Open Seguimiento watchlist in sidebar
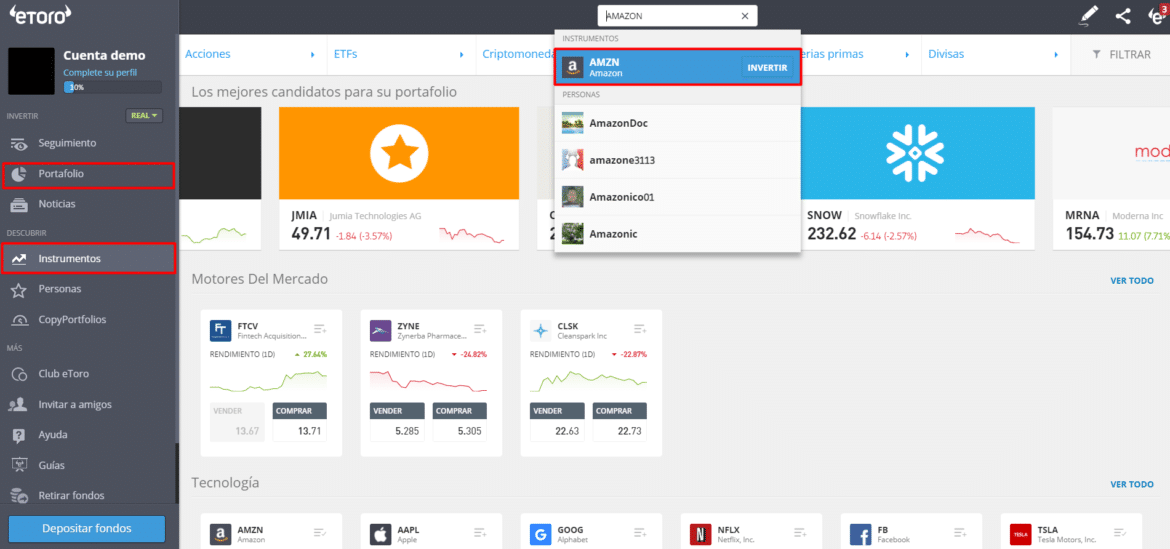The image size is (1170, 549). 67,143
